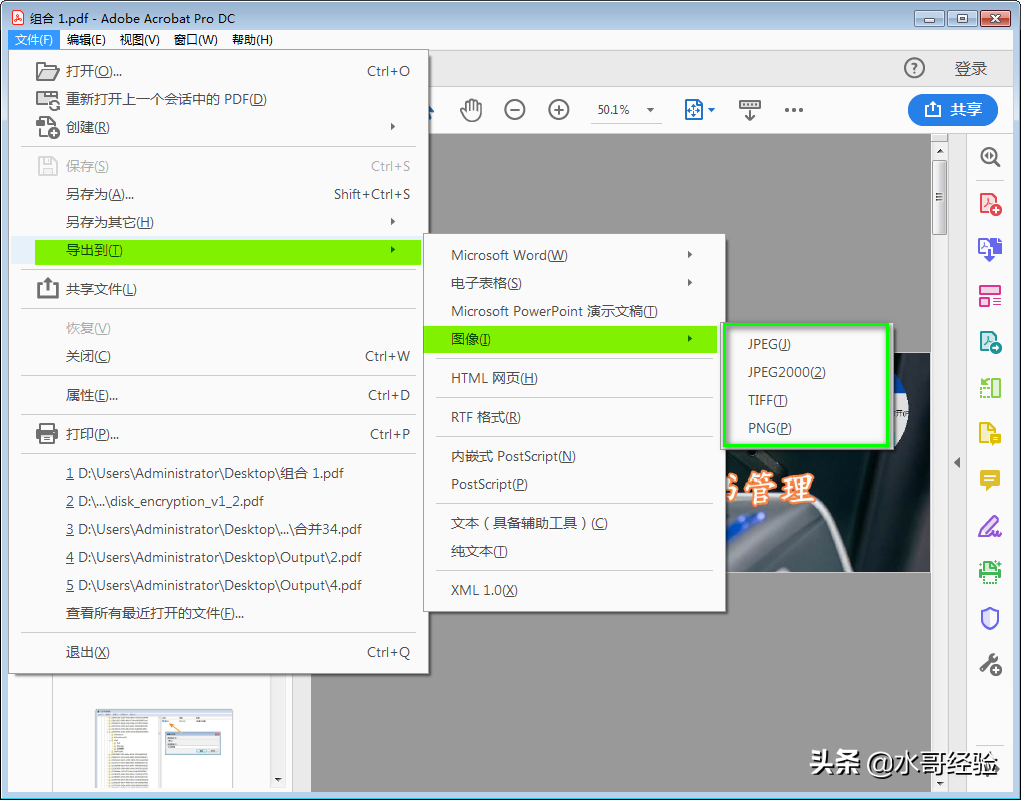Click the zoom in plus icon
1021x800 pixels.
click(x=559, y=109)
